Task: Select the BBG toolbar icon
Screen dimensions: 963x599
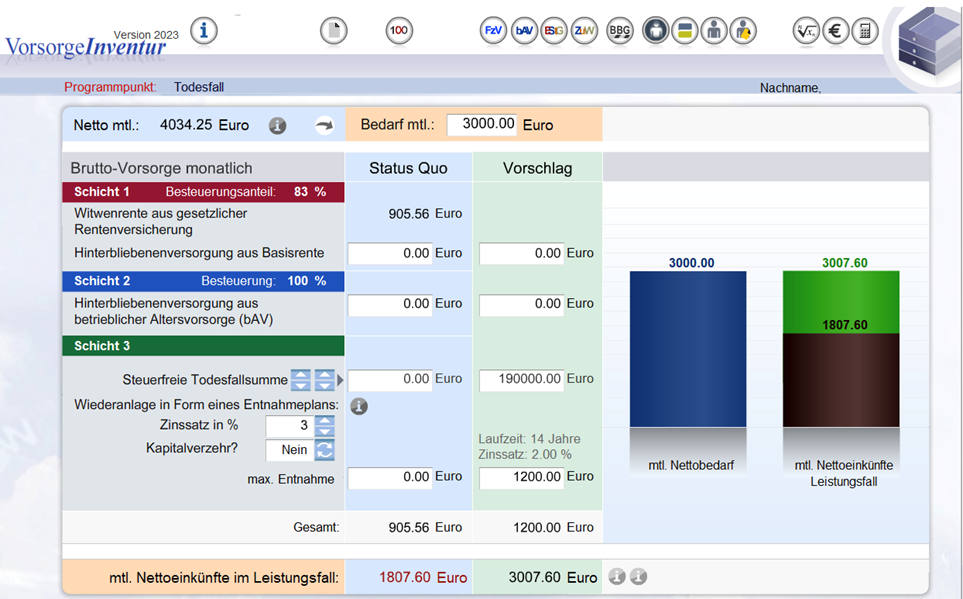Action: tap(620, 31)
